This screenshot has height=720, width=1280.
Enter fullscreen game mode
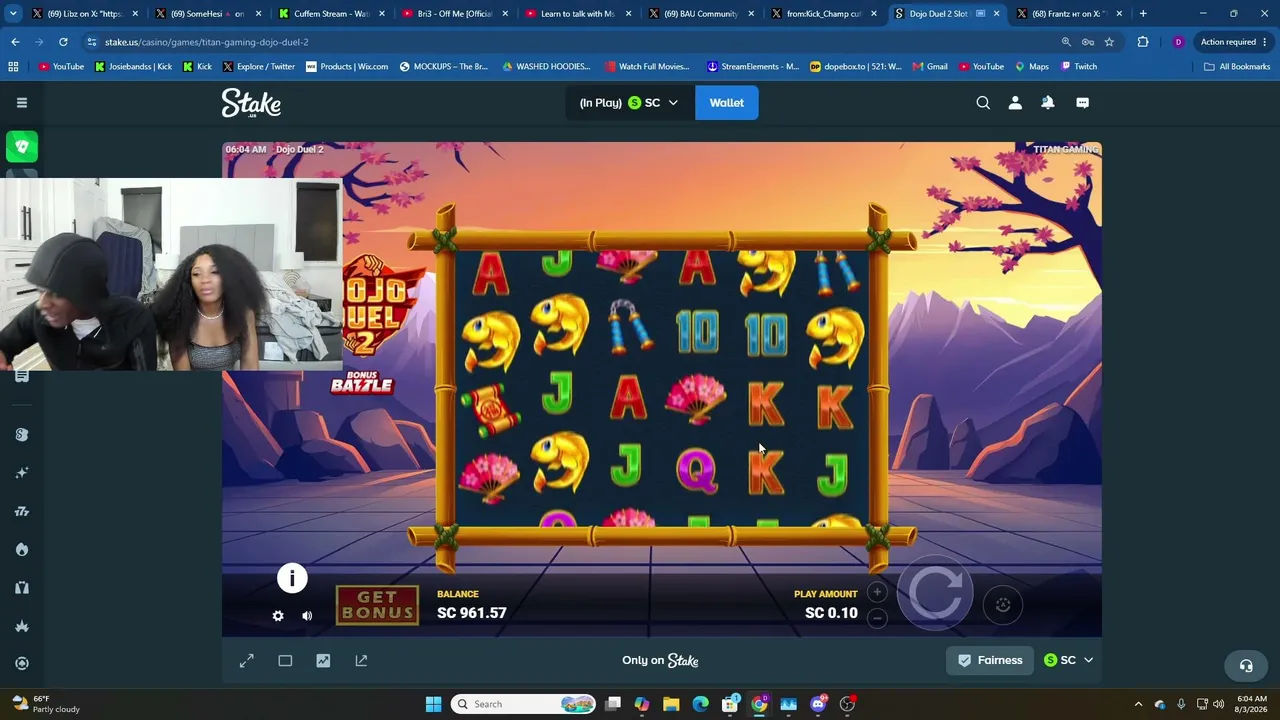click(x=247, y=661)
